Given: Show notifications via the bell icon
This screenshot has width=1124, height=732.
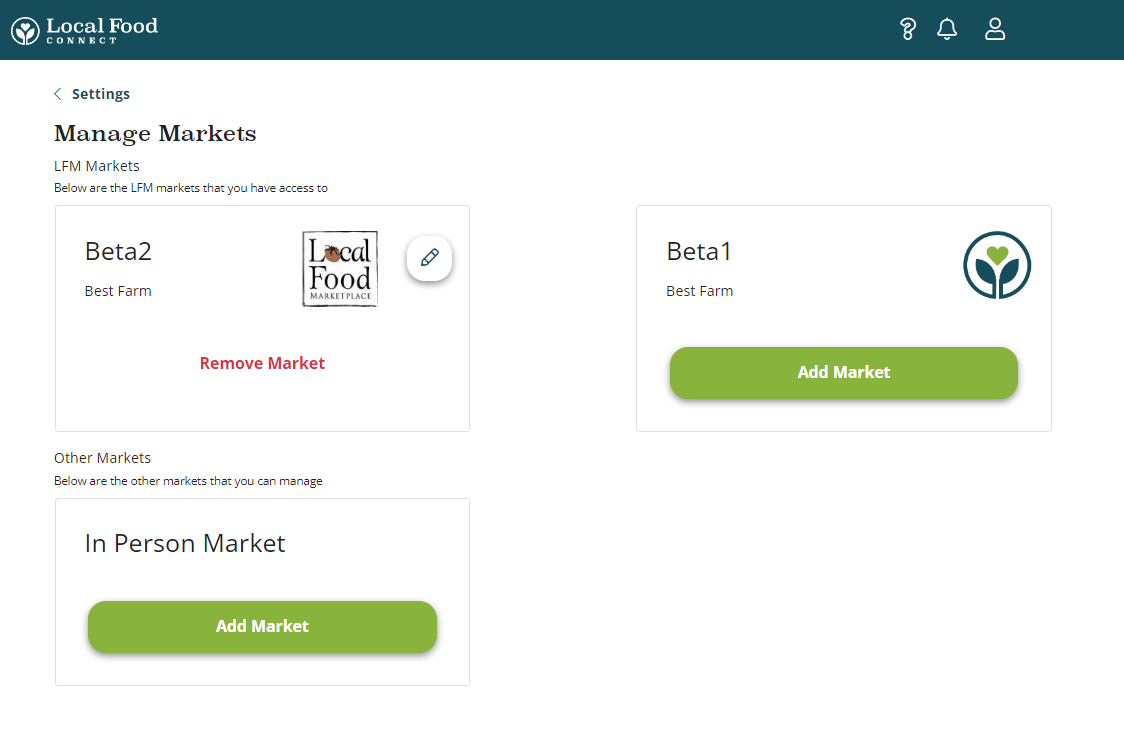Looking at the screenshot, I should (947, 30).
